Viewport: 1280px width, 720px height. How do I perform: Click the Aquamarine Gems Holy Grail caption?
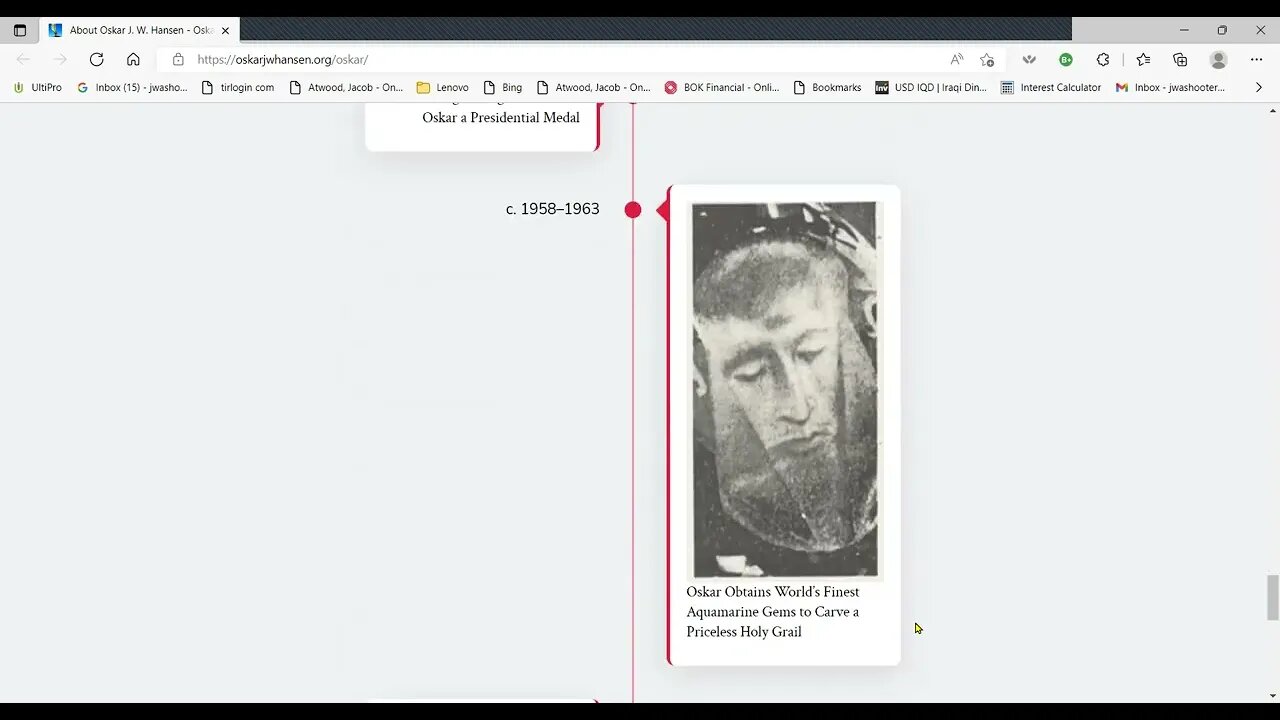[x=772, y=611]
